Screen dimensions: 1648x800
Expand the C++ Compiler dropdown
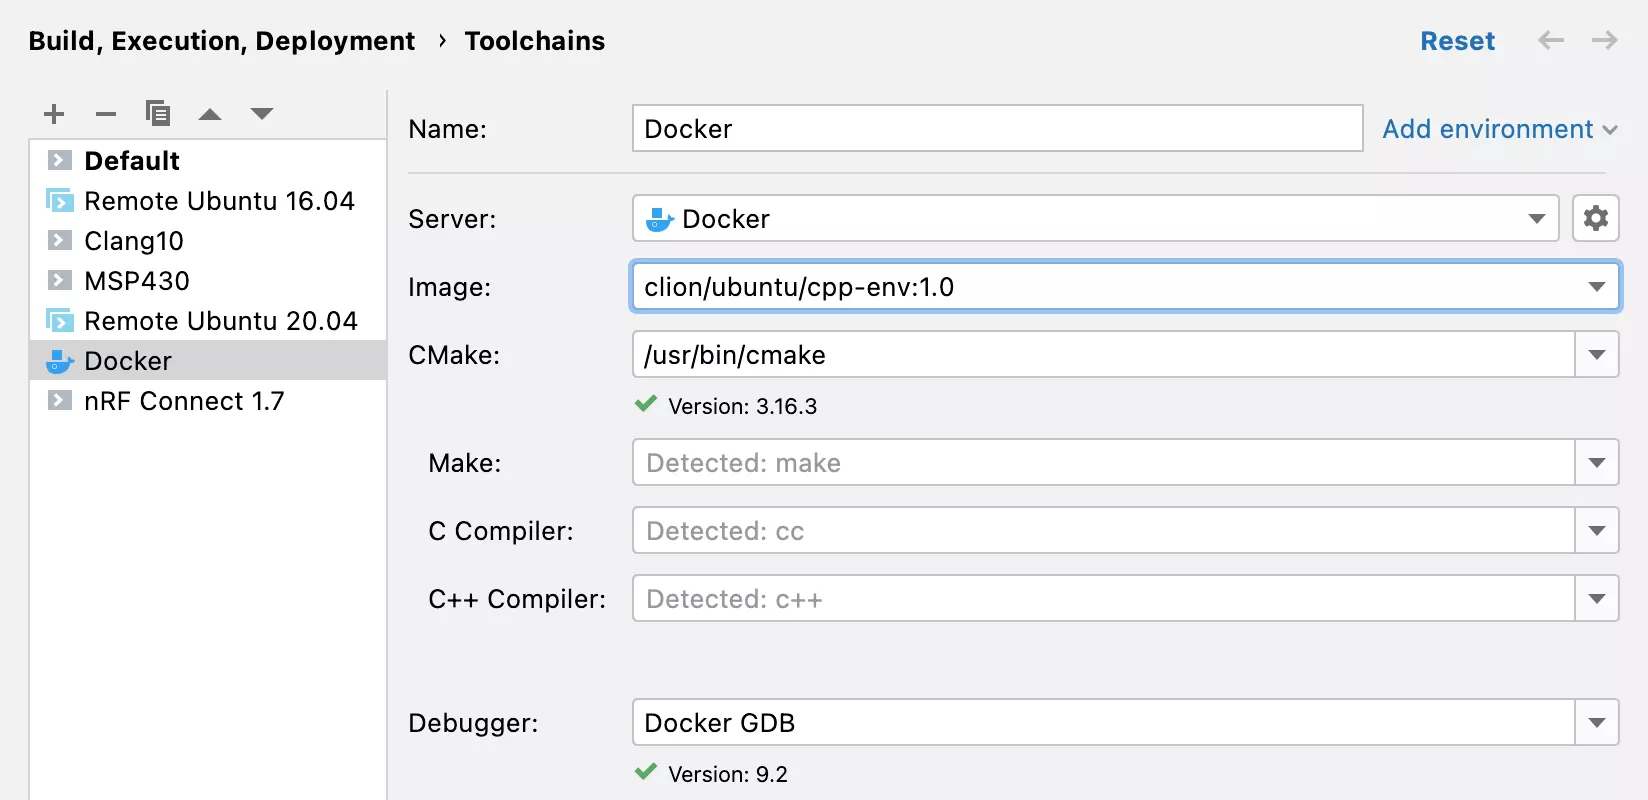[x=1597, y=599]
